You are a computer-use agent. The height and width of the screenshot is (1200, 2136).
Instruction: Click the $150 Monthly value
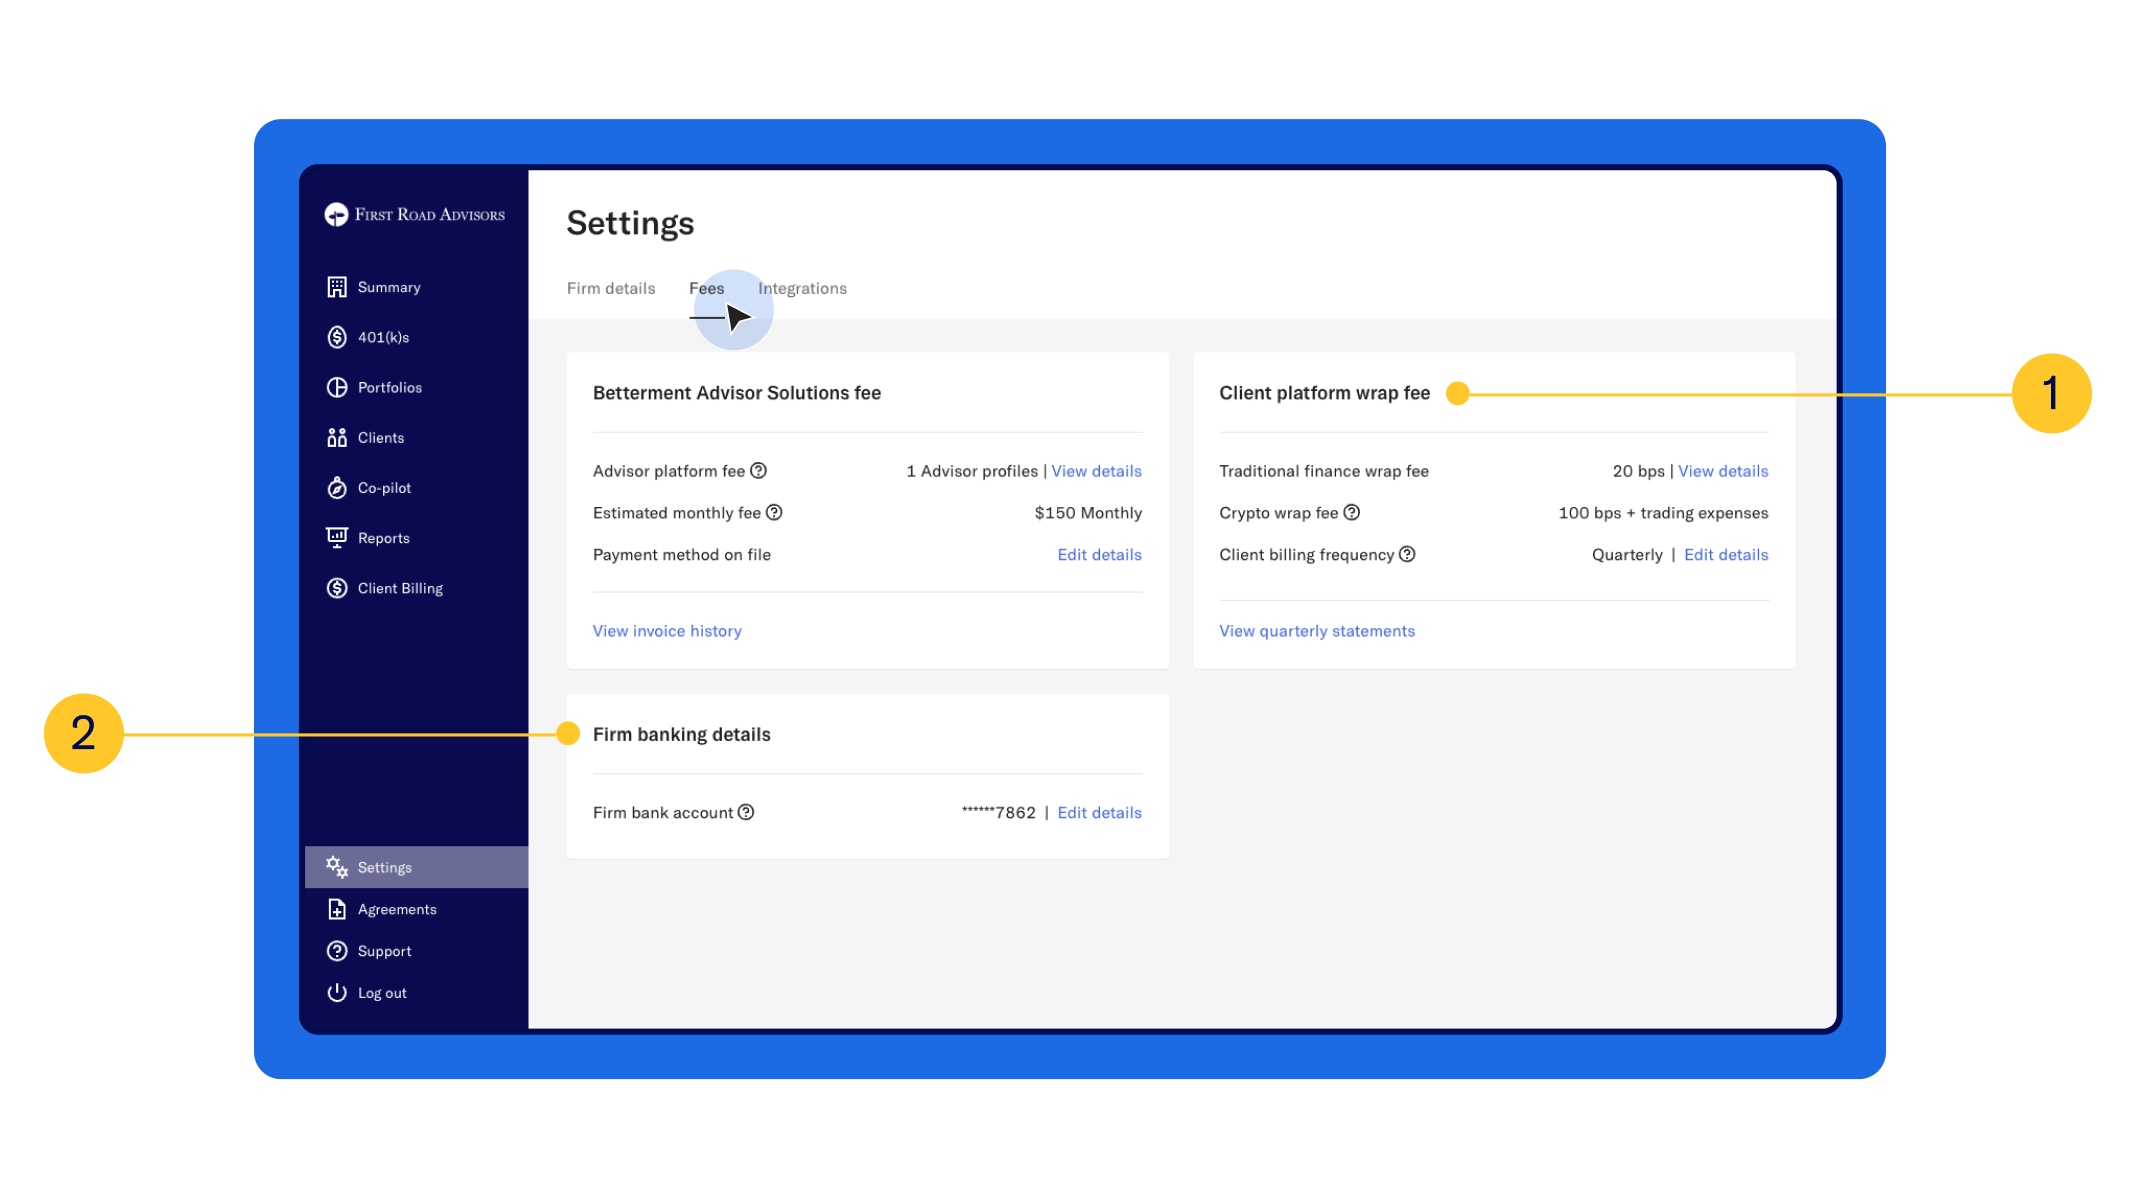(1088, 513)
